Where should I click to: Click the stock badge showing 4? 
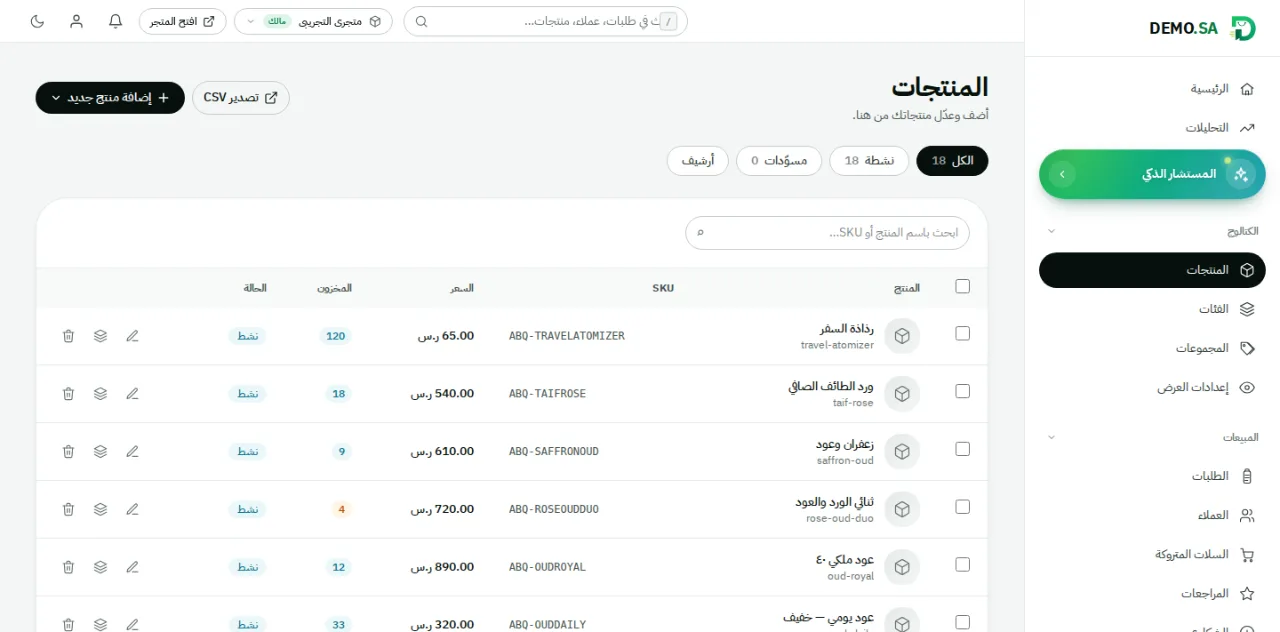[x=342, y=509]
